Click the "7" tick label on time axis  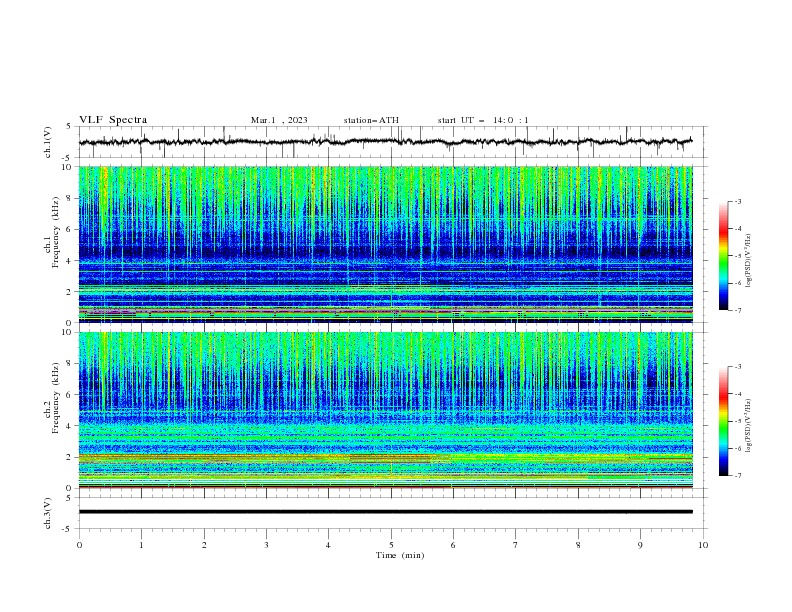click(x=516, y=545)
